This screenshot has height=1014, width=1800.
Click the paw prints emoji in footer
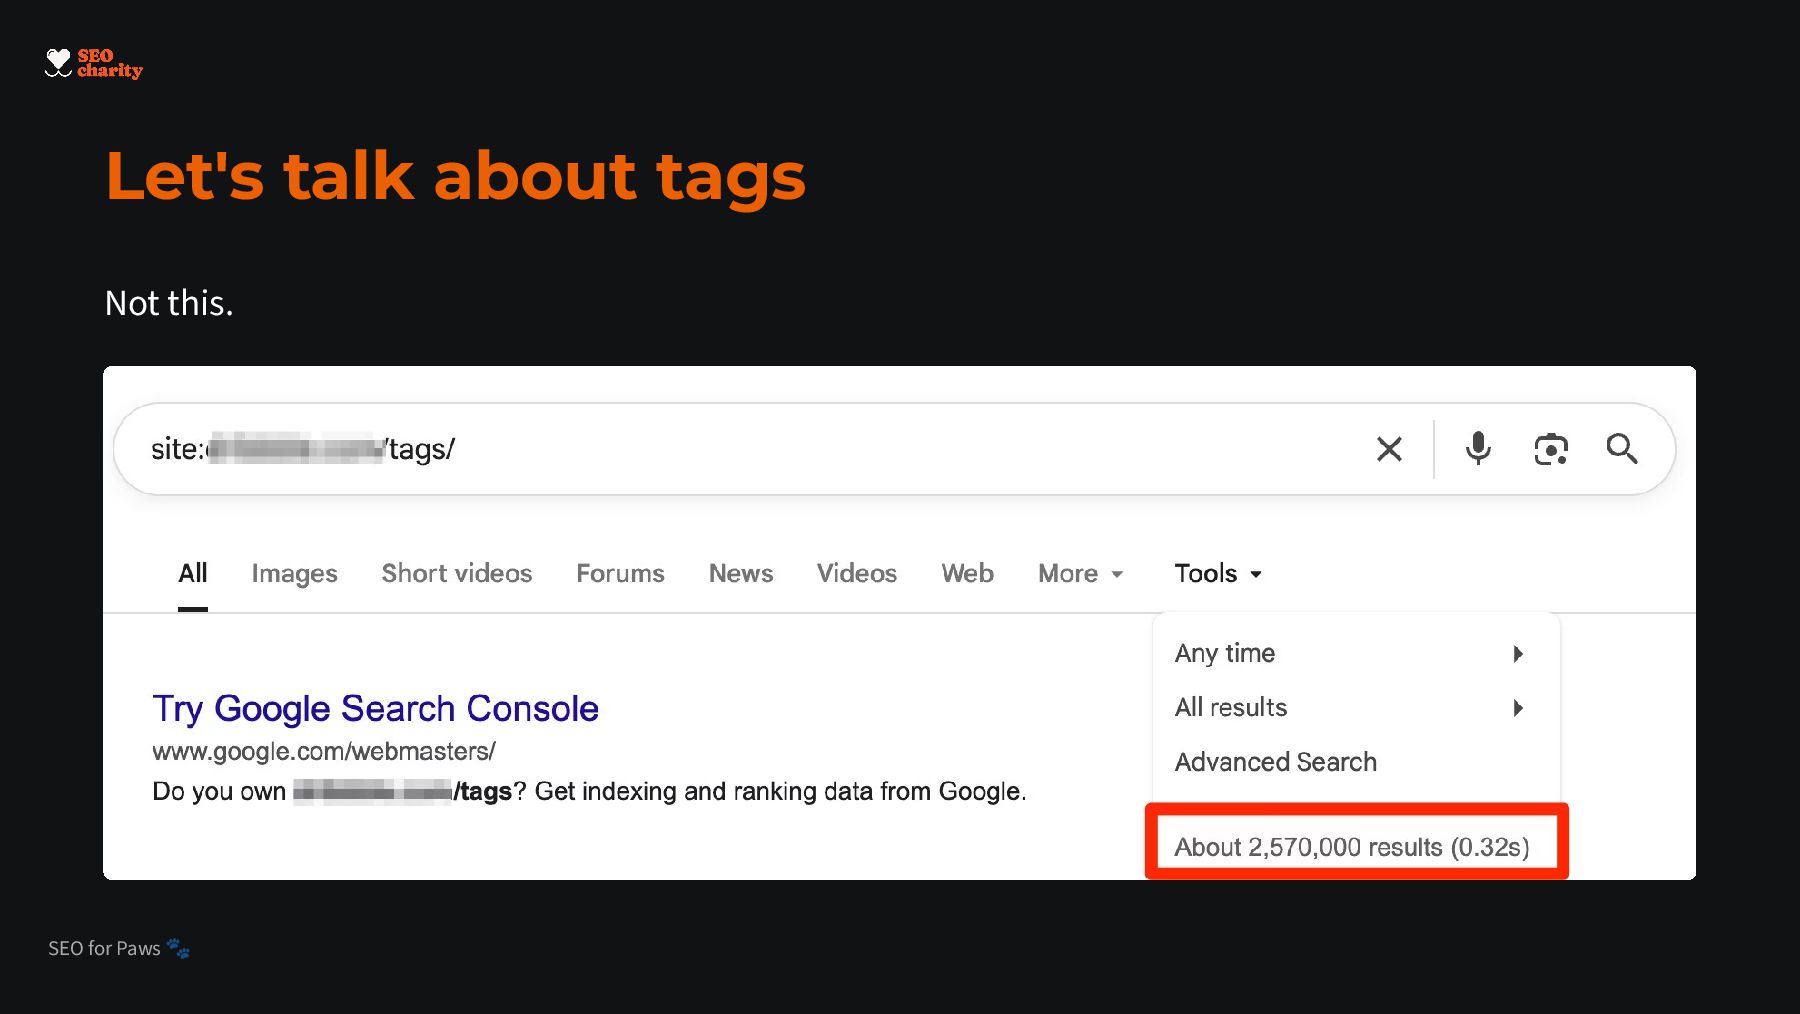coord(178,948)
